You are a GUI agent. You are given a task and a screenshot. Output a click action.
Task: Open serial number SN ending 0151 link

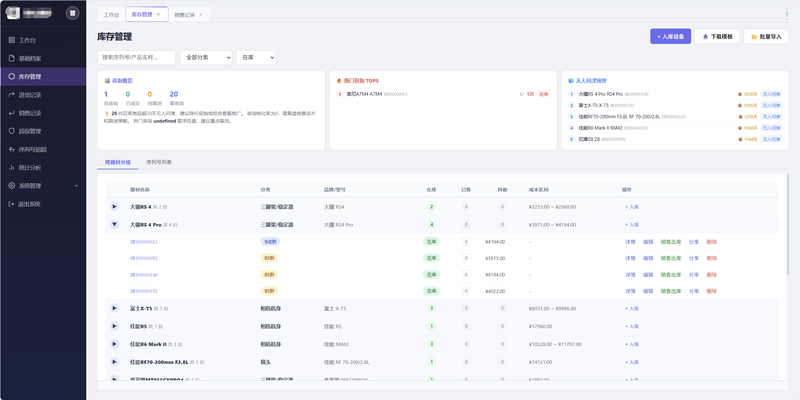point(144,291)
